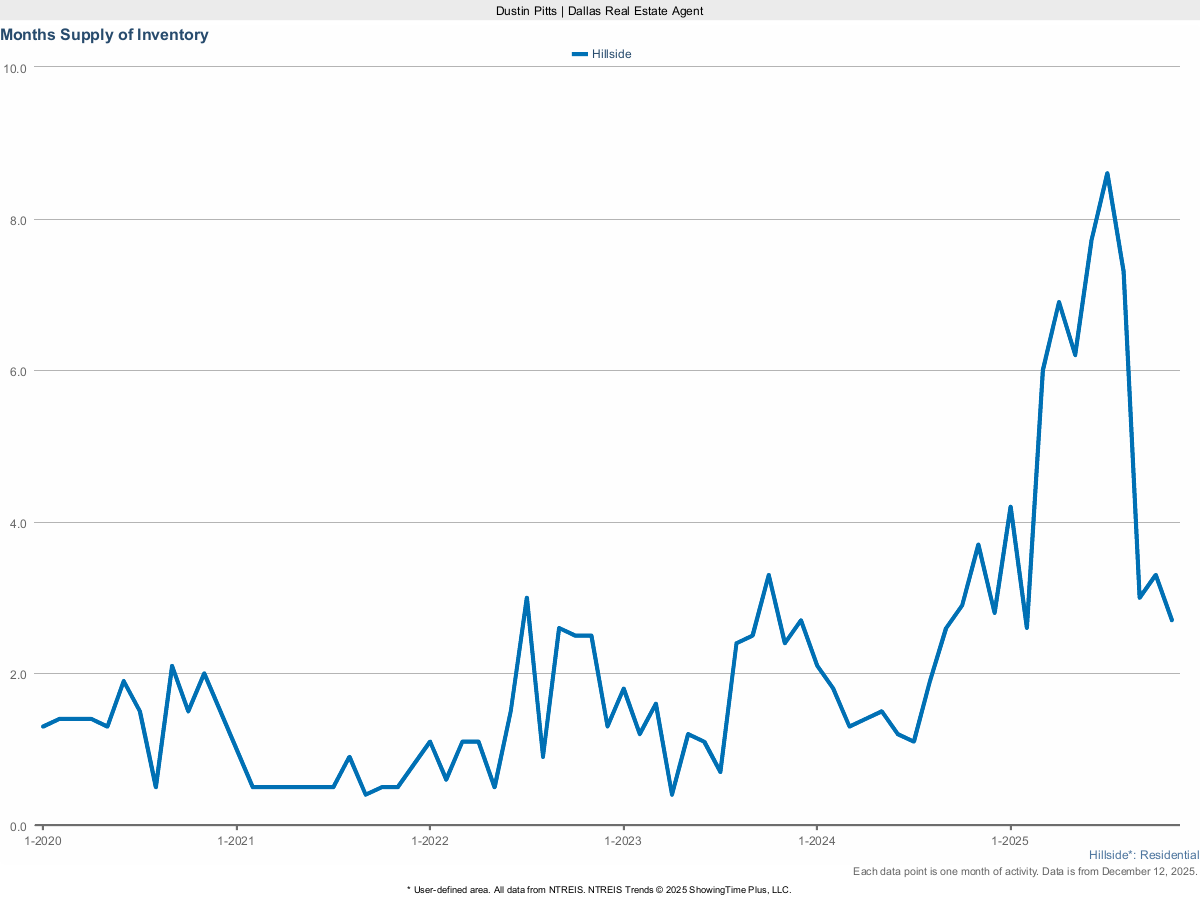Click the NTREIS Trends copyright text
The width and height of the screenshot is (1200, 900).
pyautogui.click(x=599, y=888)
